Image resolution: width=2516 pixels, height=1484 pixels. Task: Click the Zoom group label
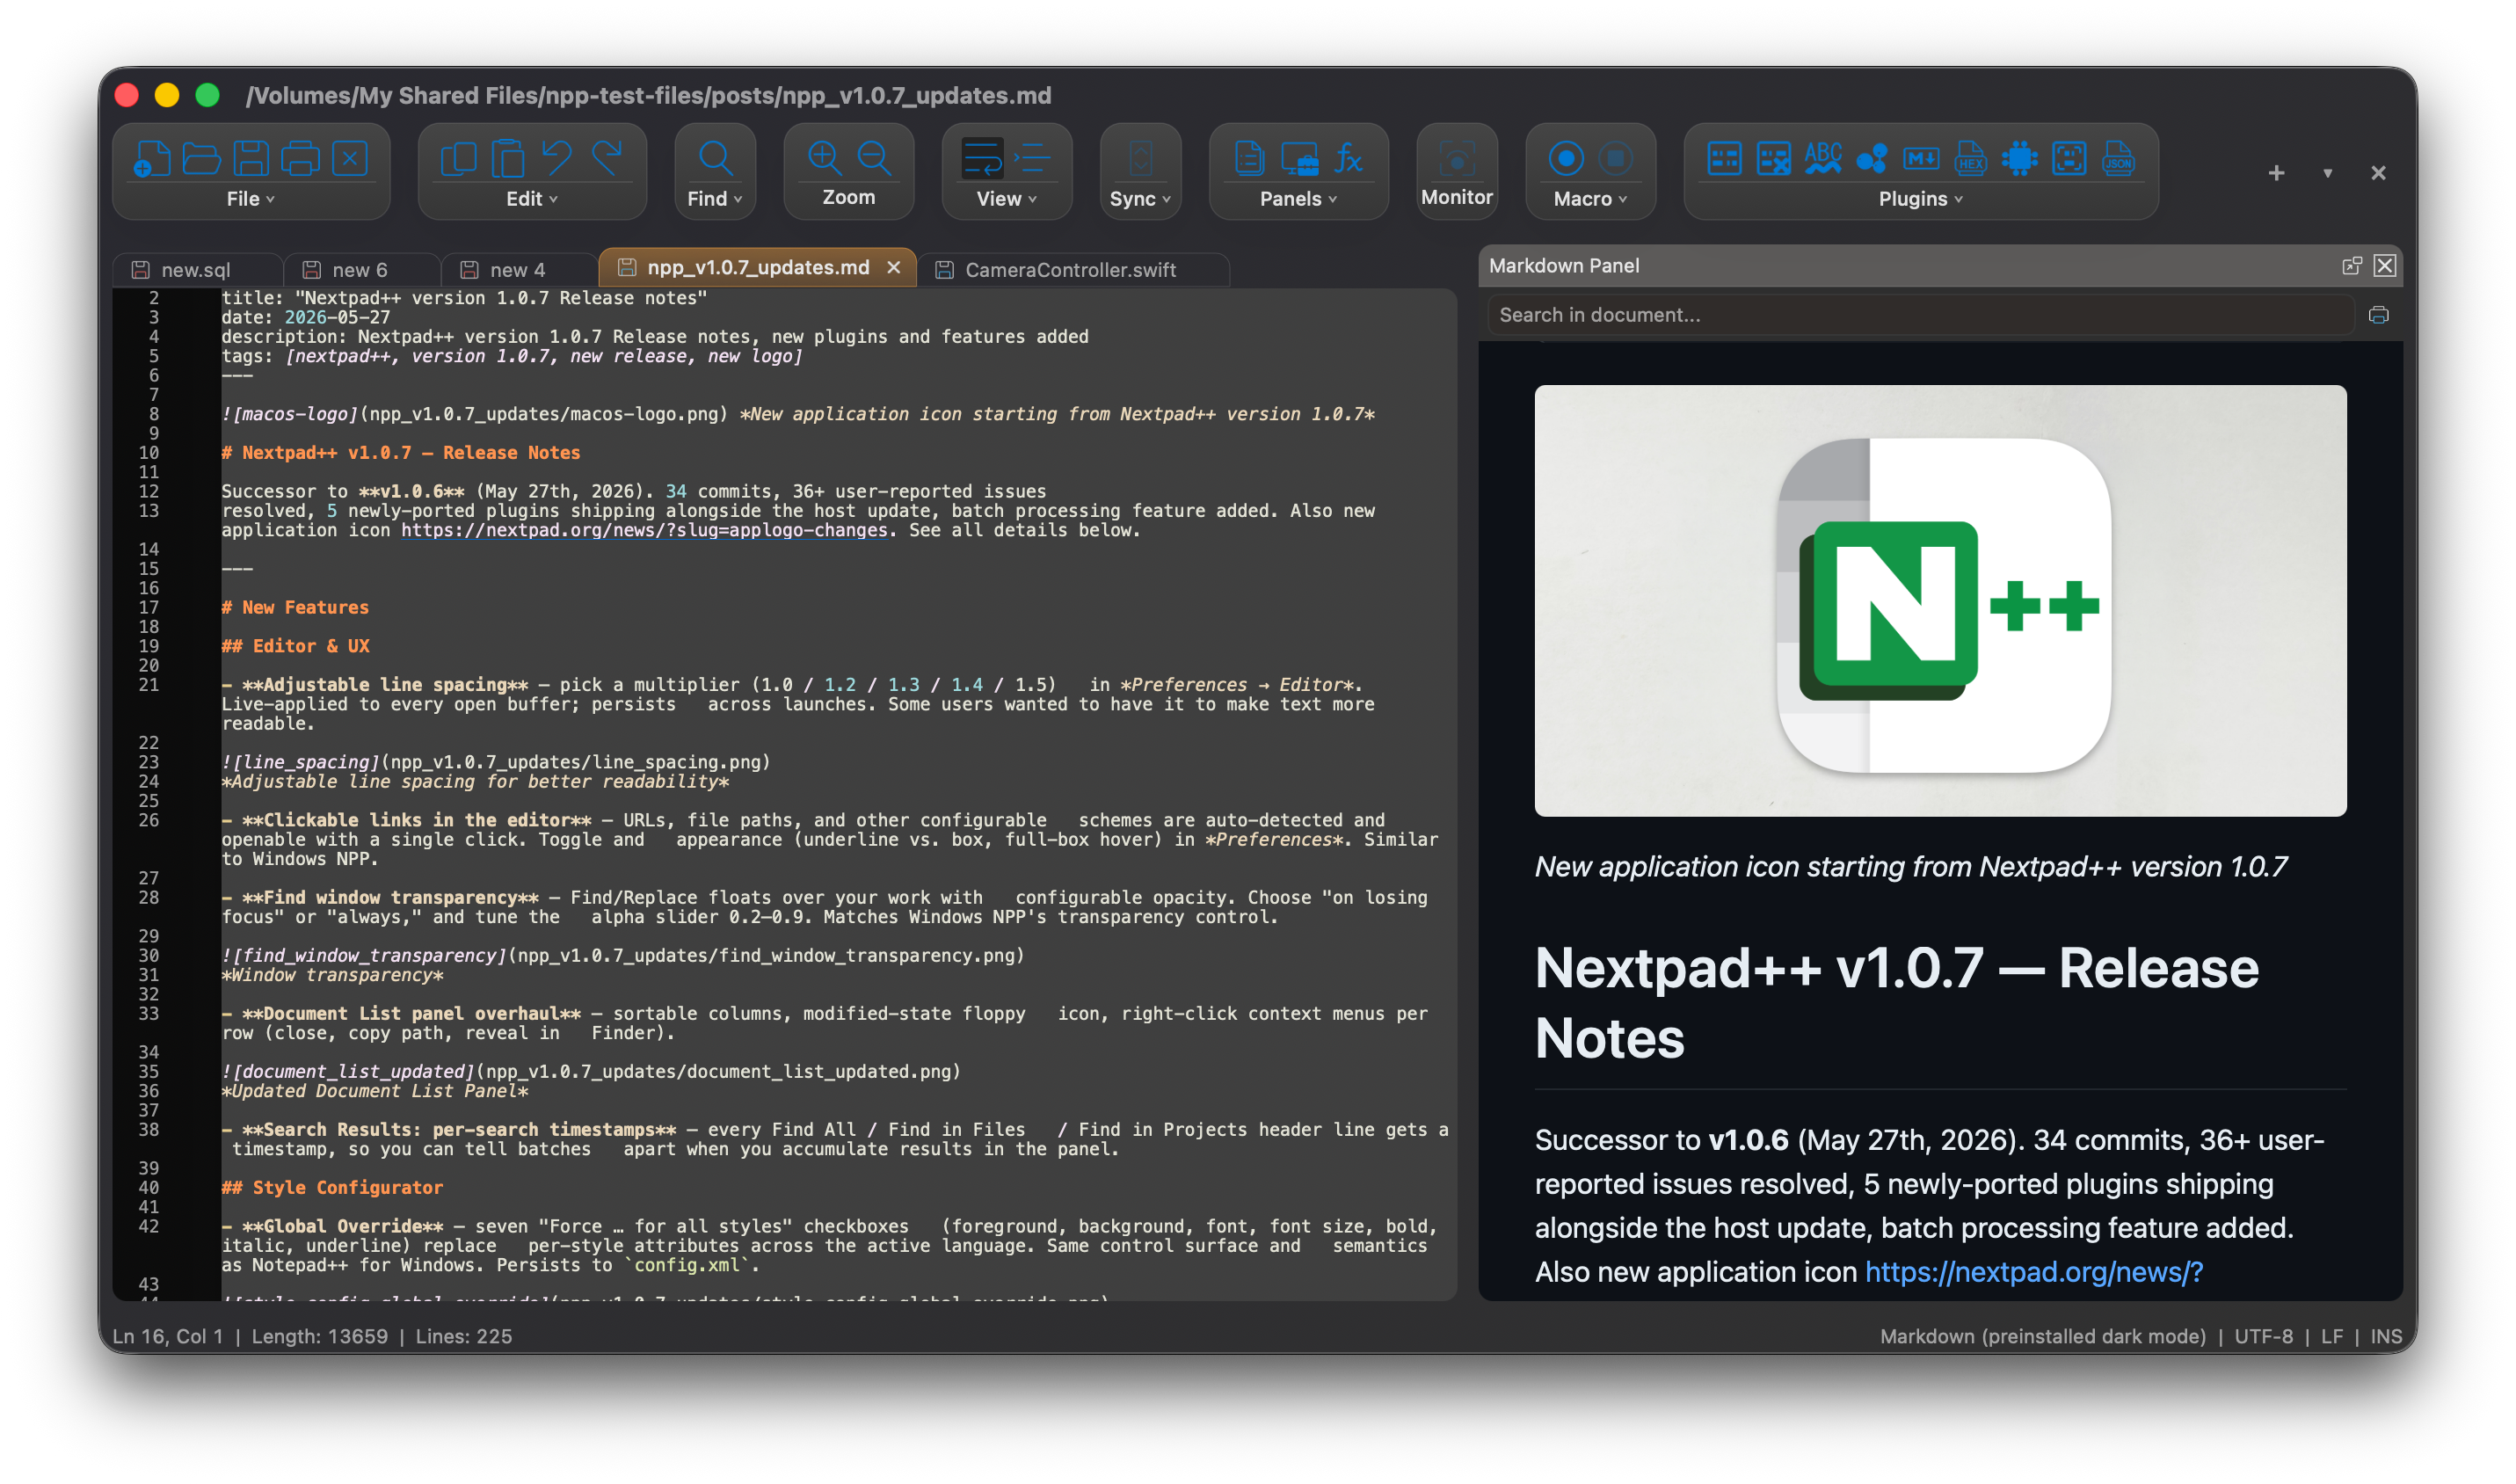tap(848, 197)
